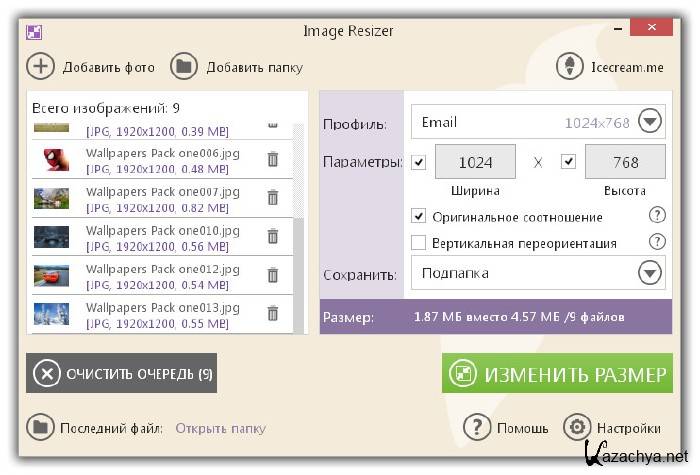Click the width field showing 1024
The image size is (700, 475).
coord(474,162)
